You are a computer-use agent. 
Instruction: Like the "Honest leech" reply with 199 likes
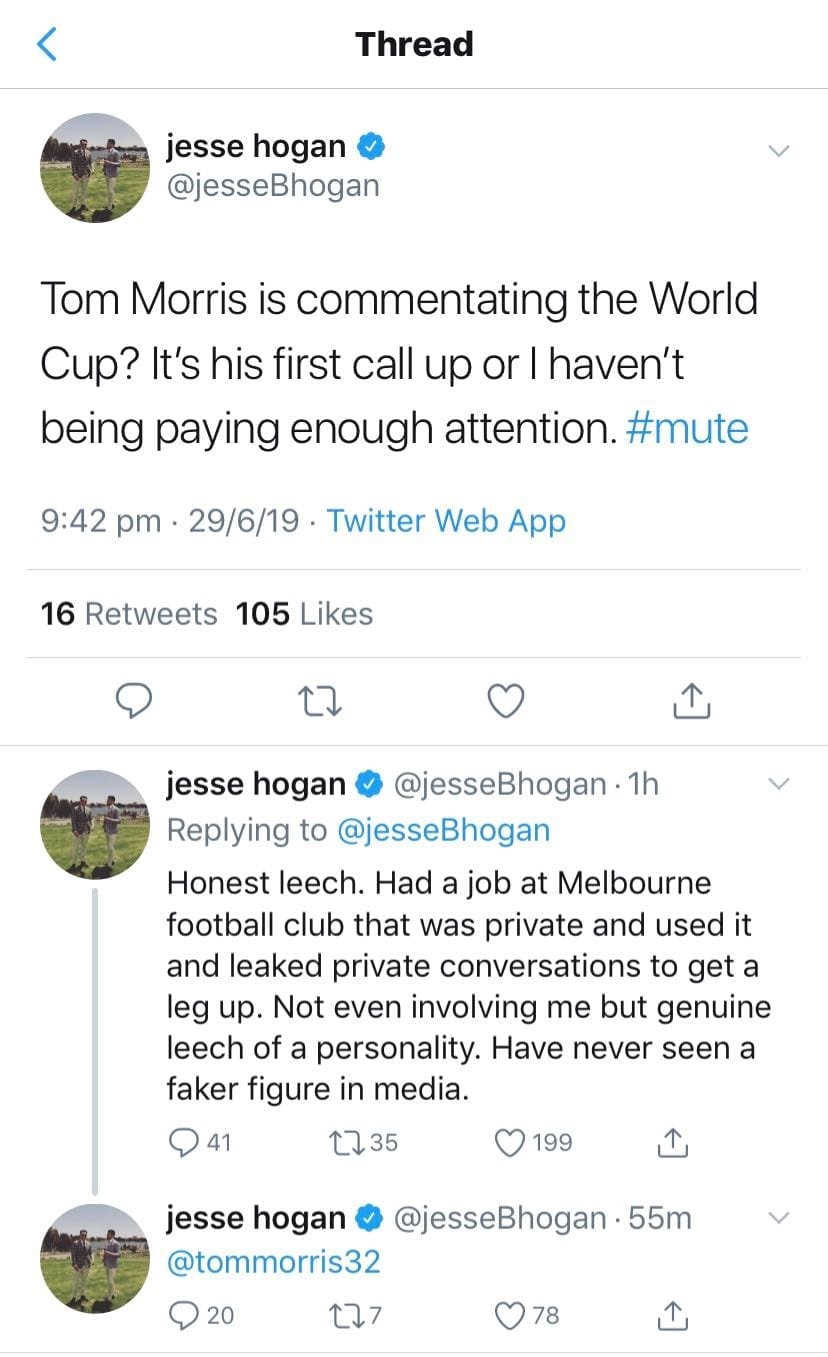click(512, 1142)
